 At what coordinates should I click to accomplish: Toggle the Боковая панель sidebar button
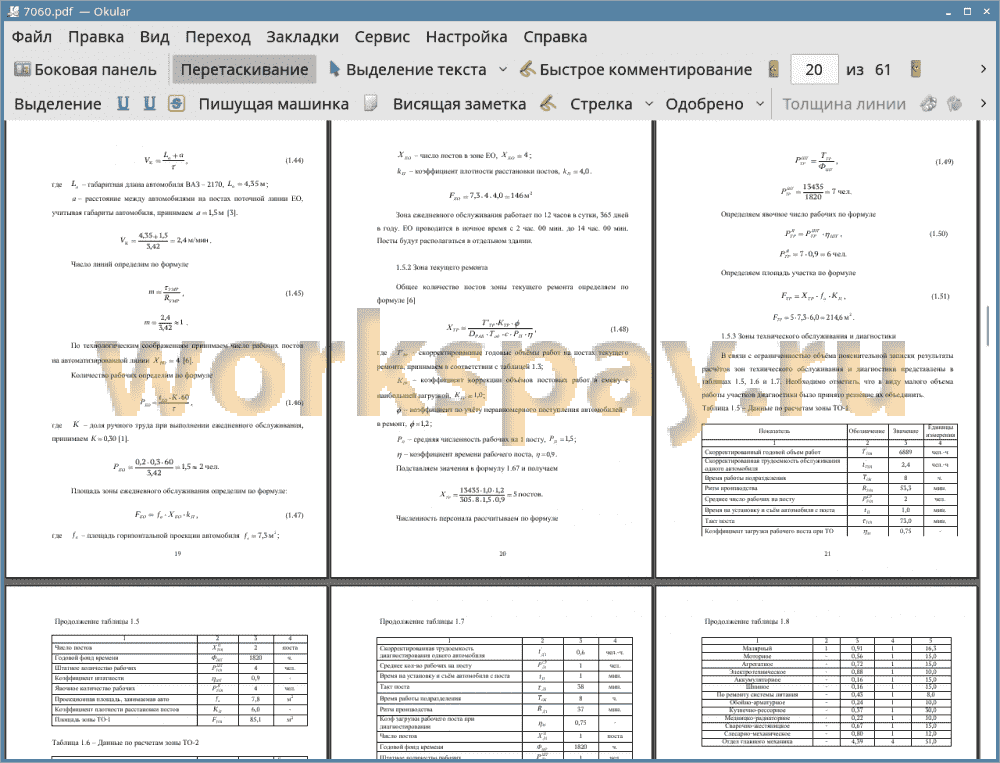click(85, 70)
